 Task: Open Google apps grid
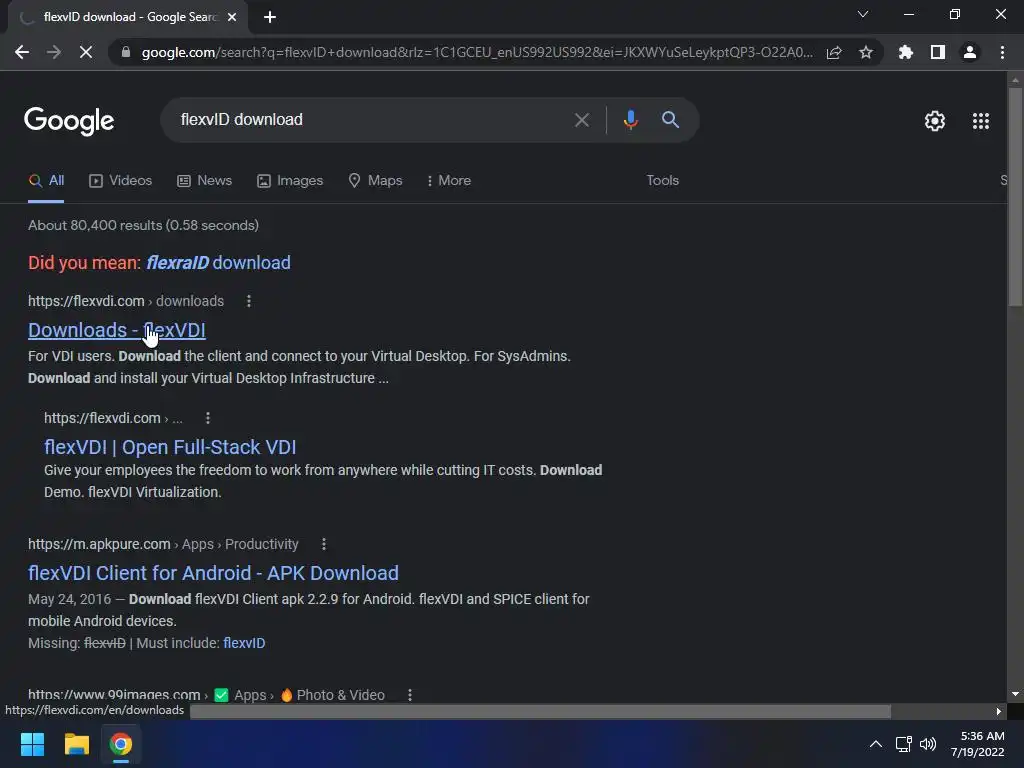point(981,121)
